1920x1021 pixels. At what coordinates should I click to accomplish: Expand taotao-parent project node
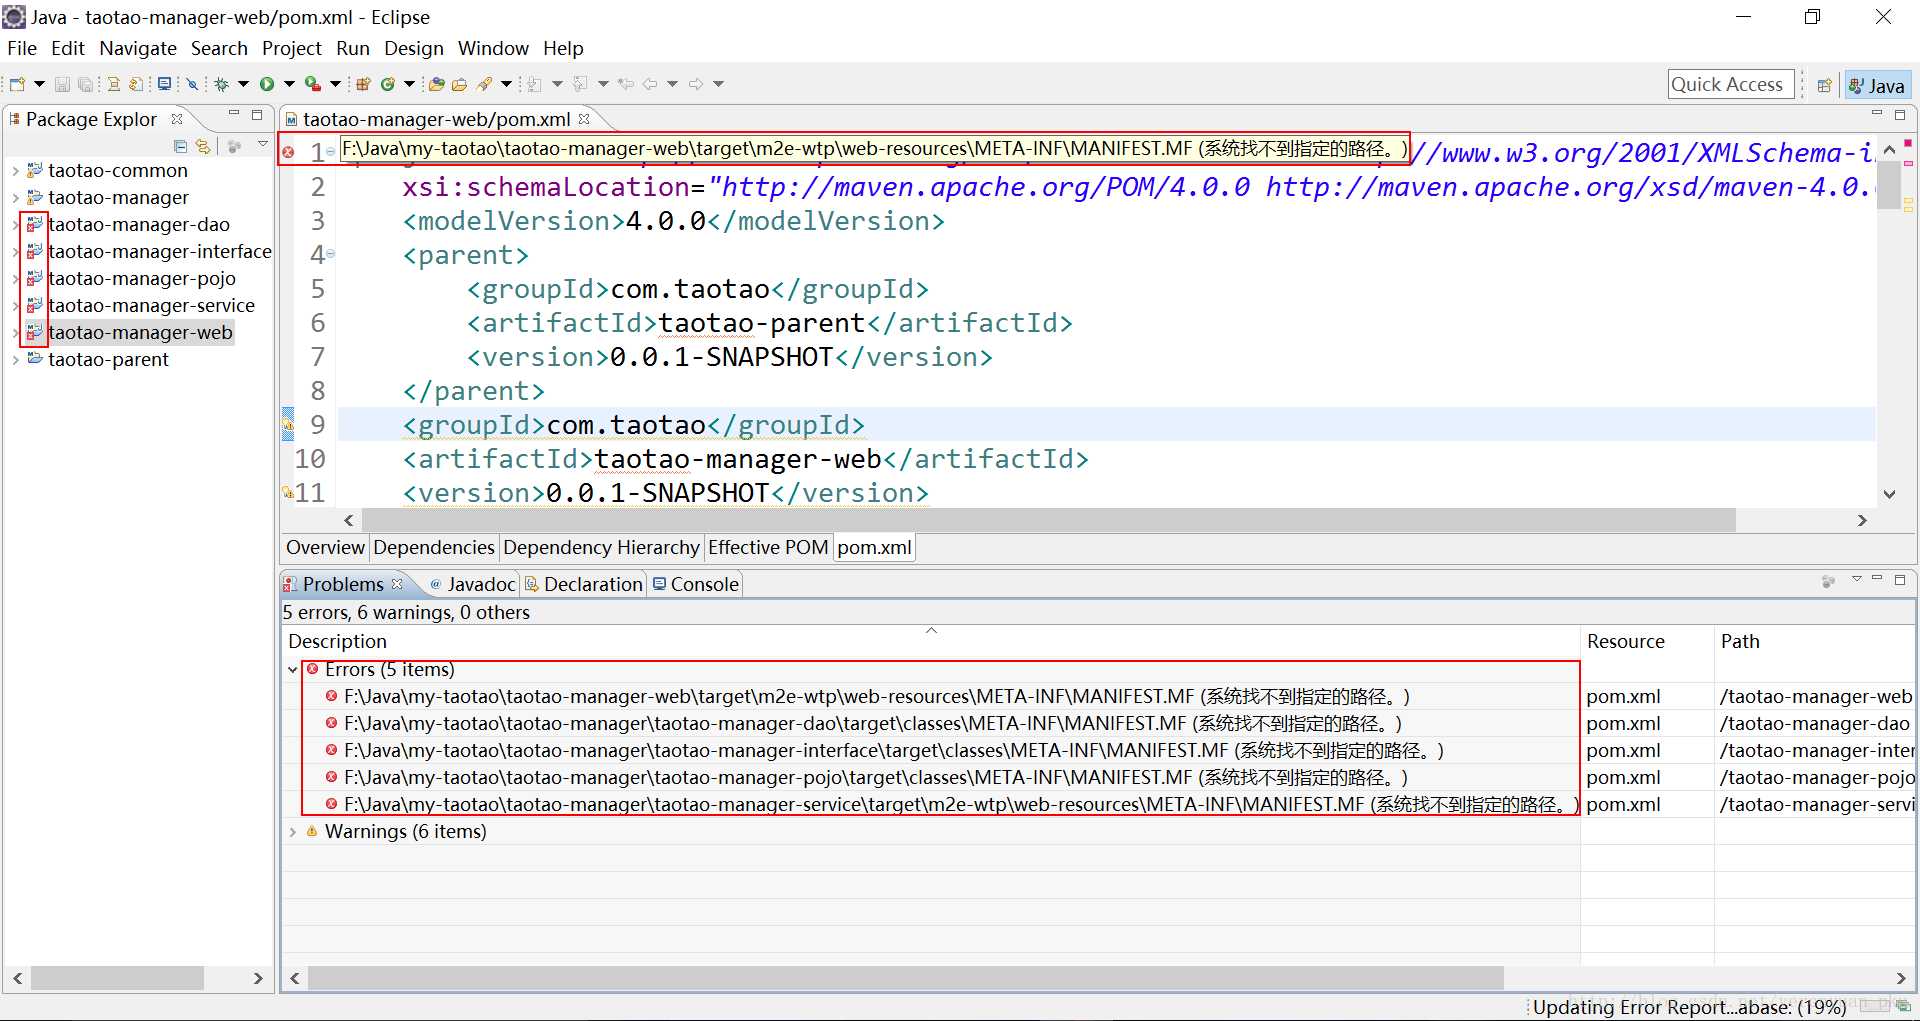click(x=15, y=360)
